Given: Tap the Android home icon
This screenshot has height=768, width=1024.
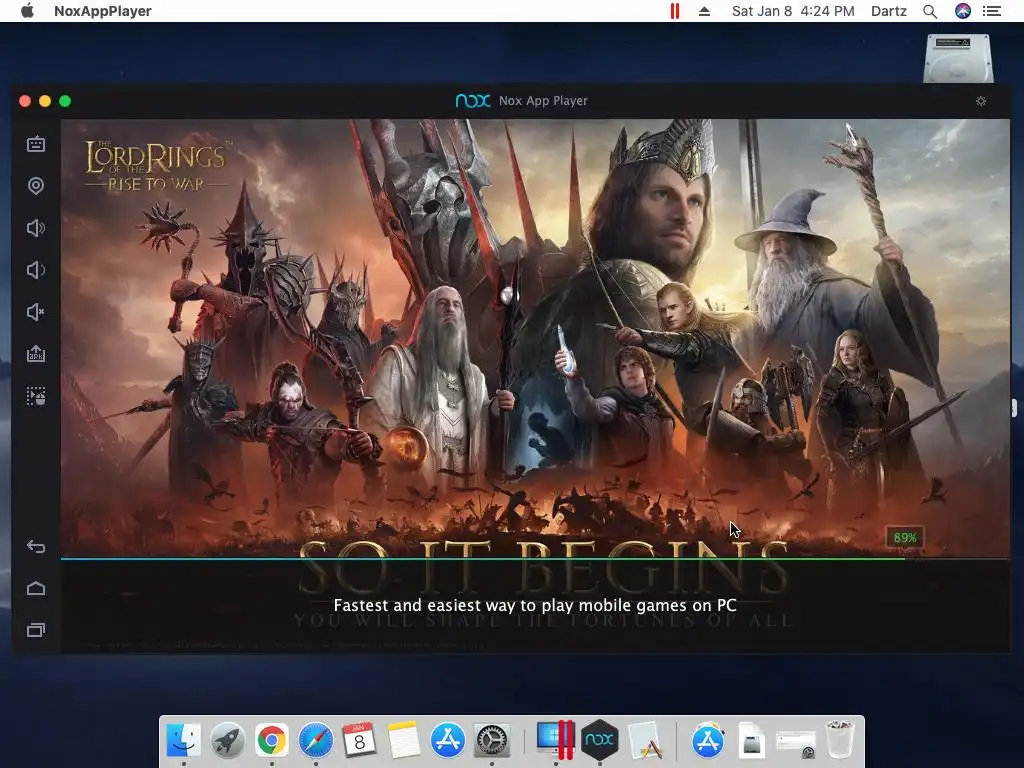Looking at the screenshot, I should 36,588.
